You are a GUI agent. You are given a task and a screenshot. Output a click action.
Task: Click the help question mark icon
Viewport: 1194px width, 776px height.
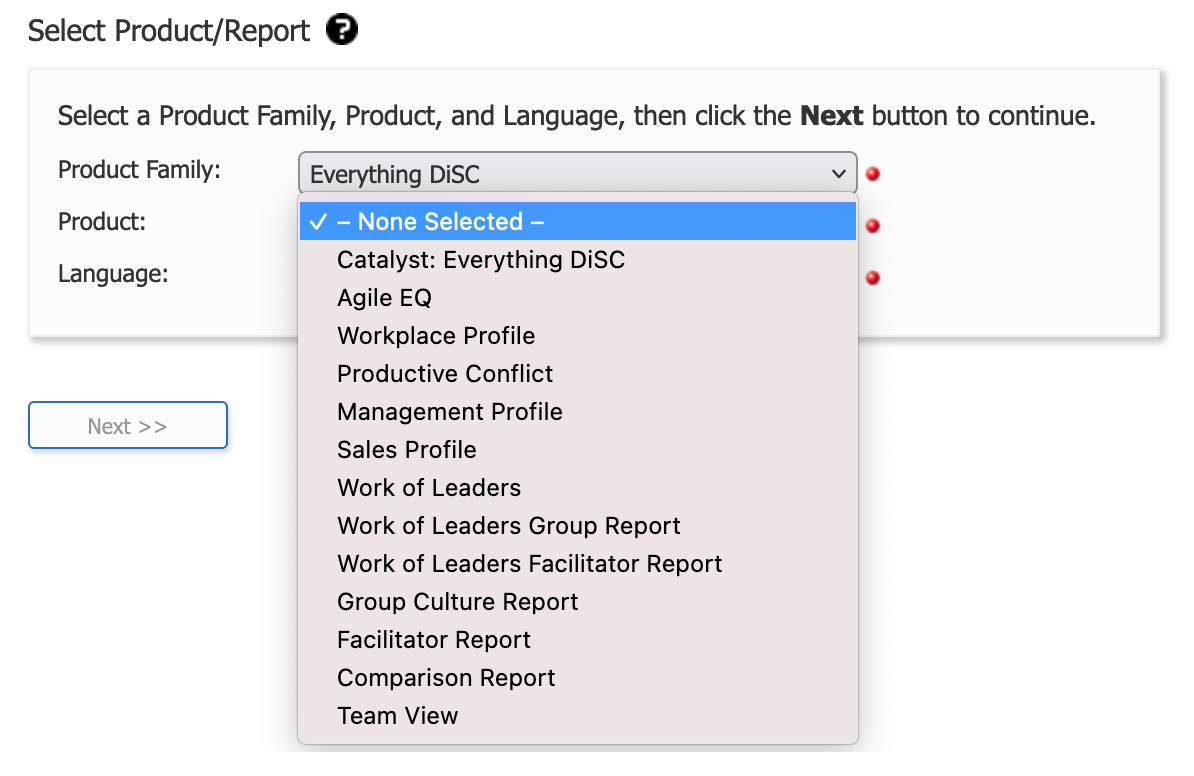342,30
